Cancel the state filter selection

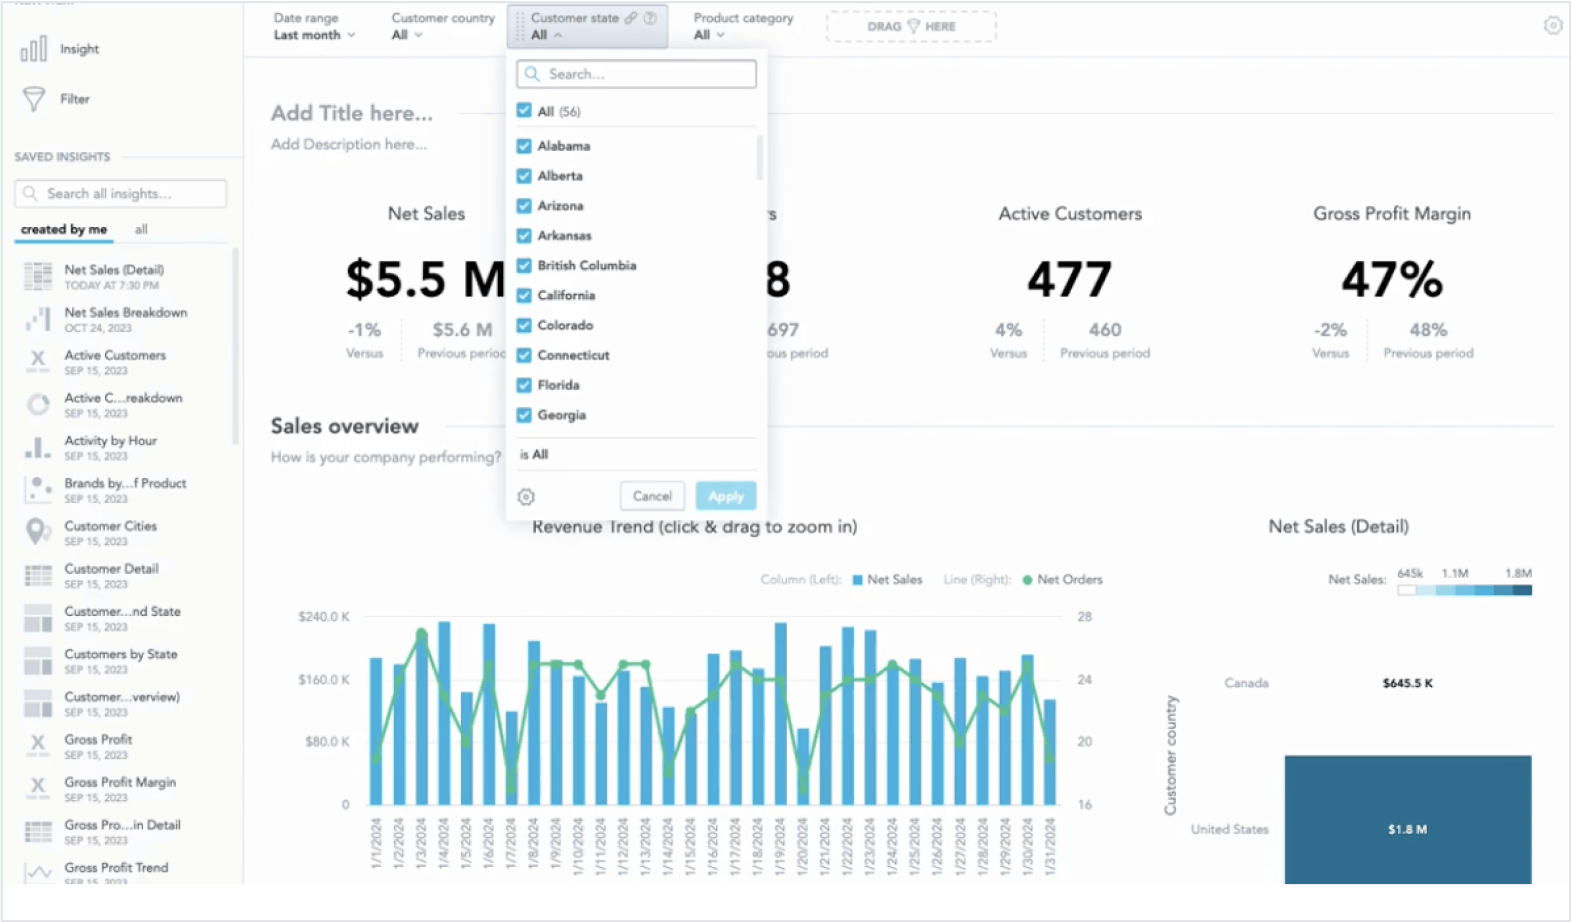coord(652,496)
